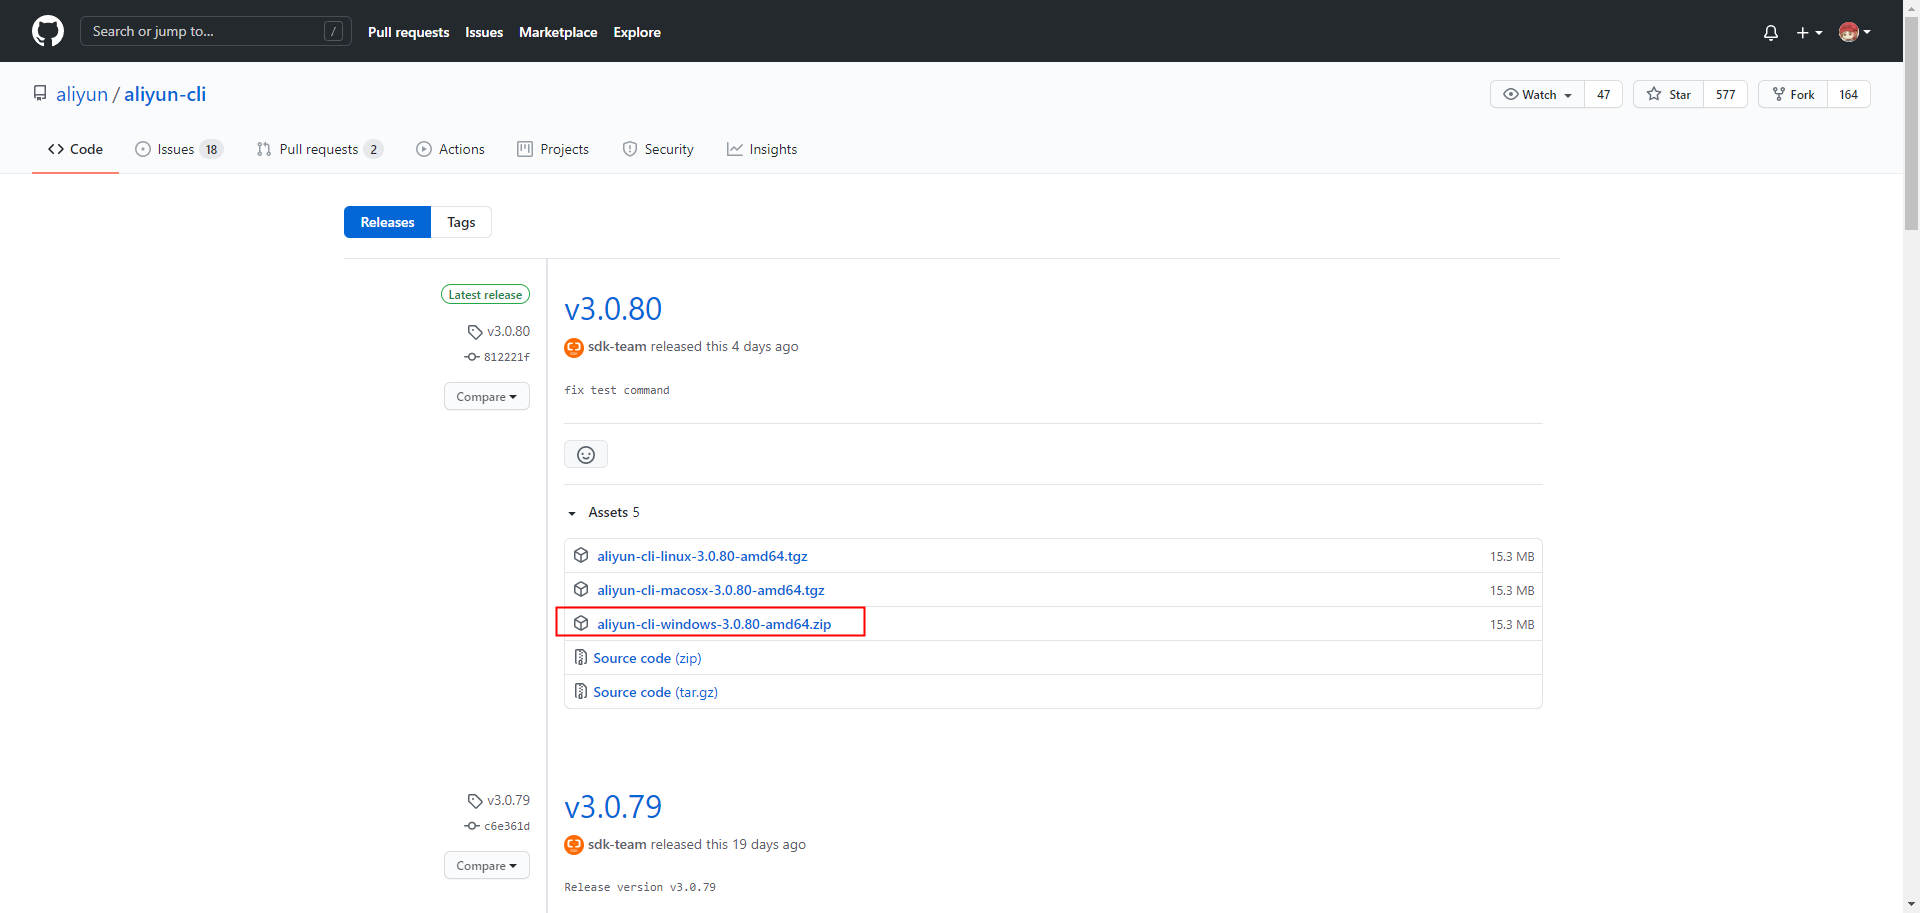
Task: Switch to the Projects tab
Action: tap(553, 149)
